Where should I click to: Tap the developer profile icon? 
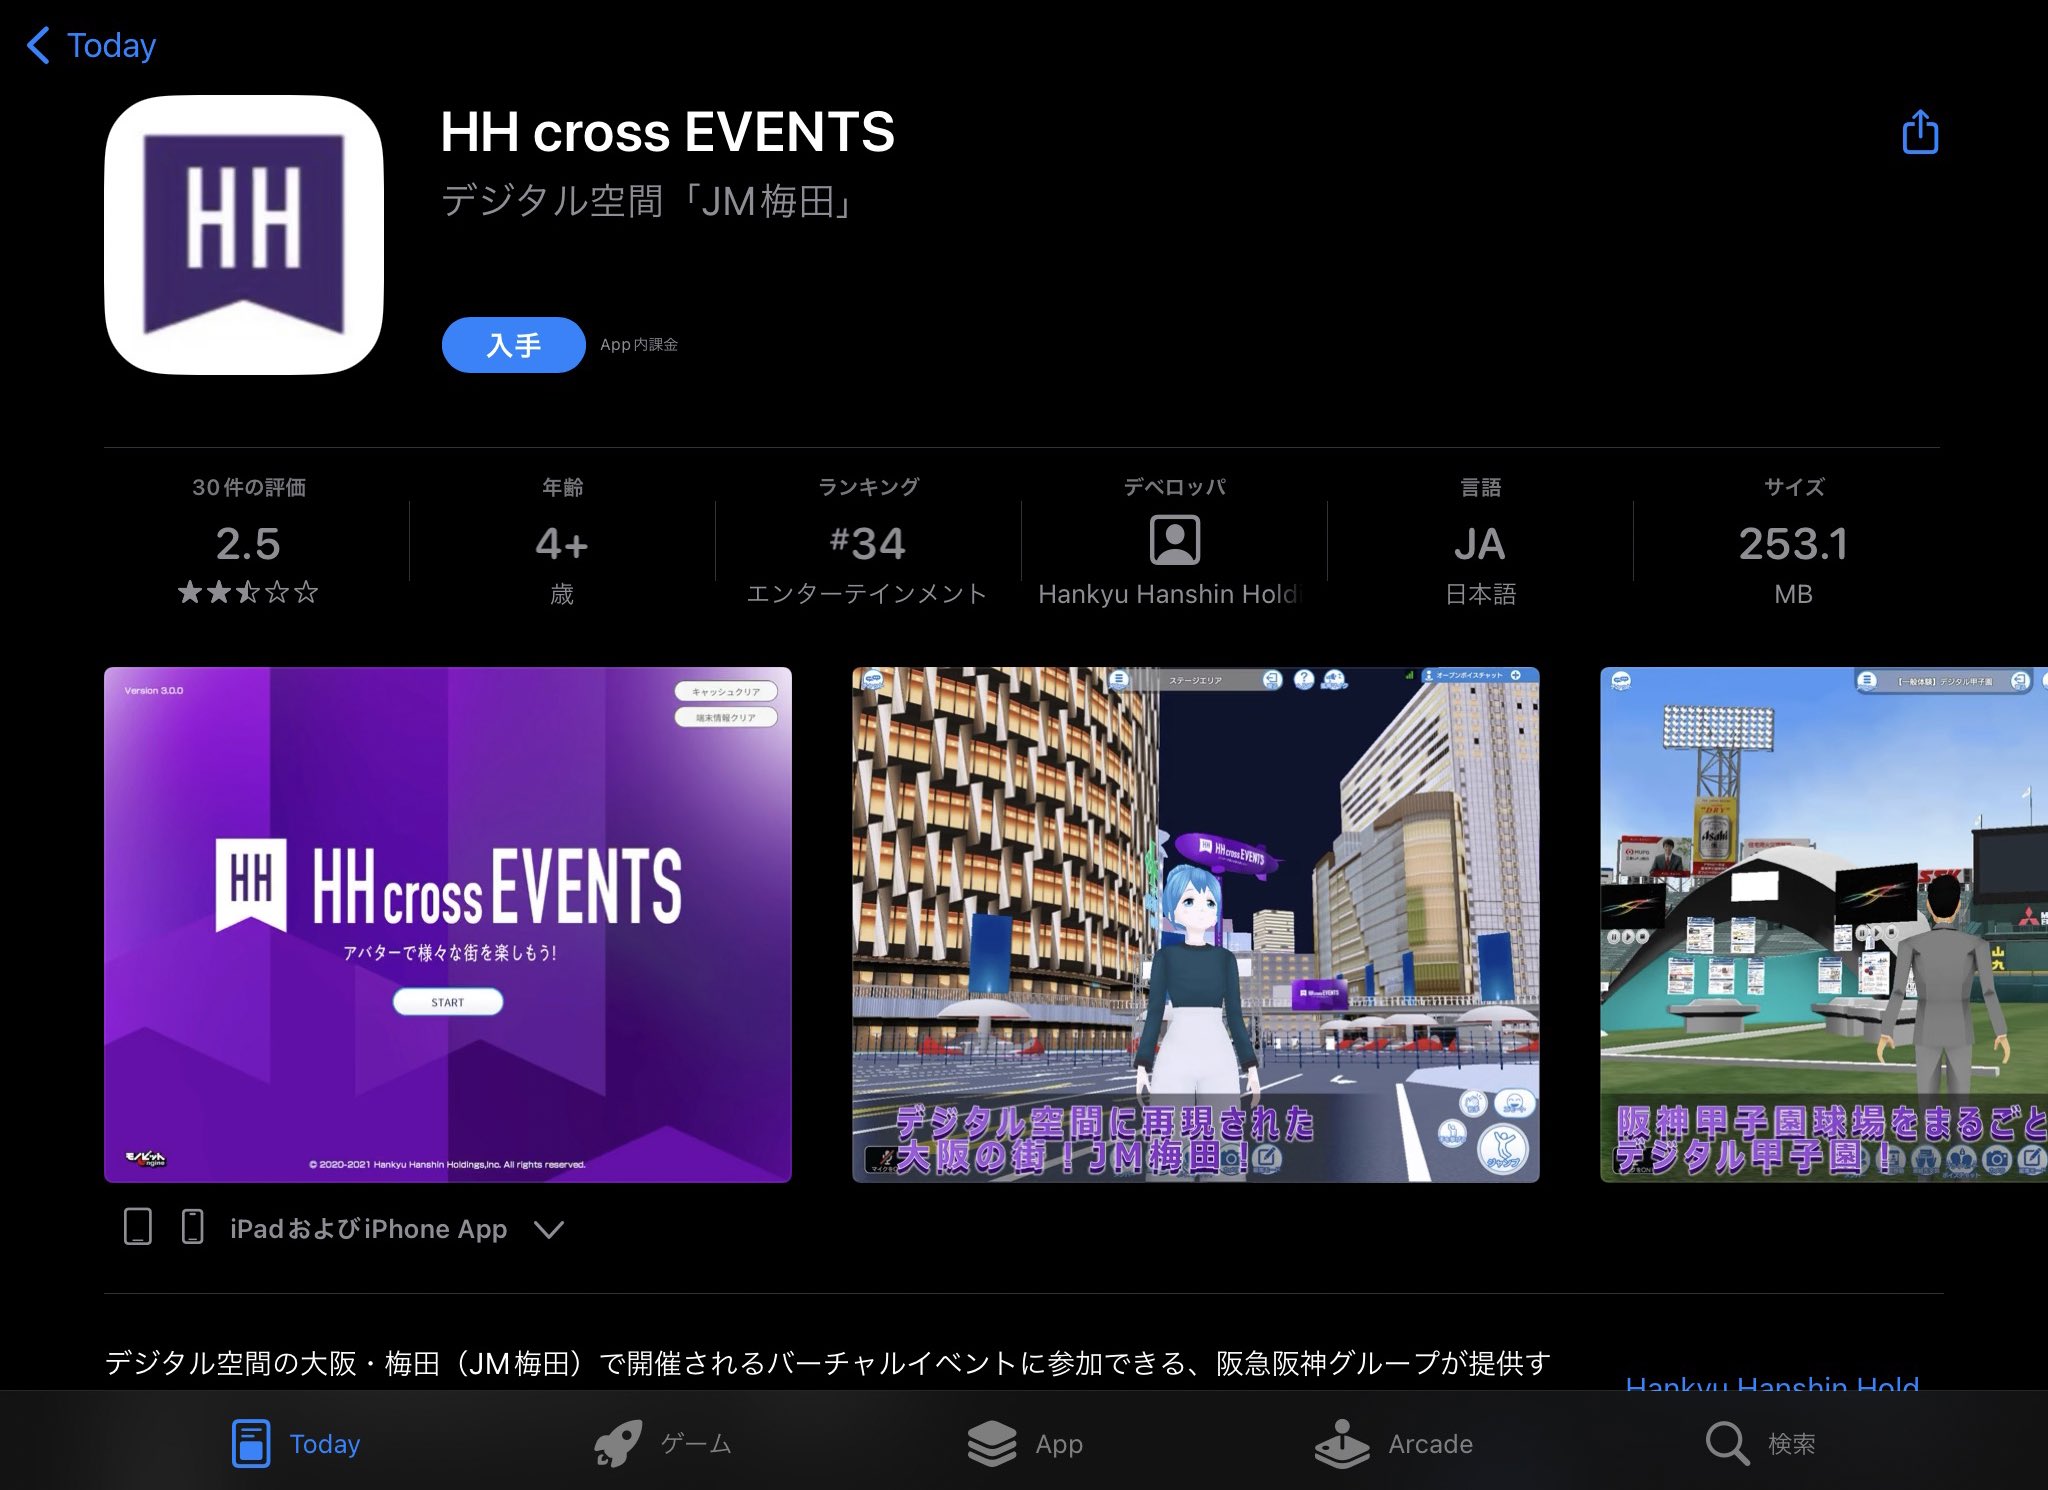pos(1174,541)
